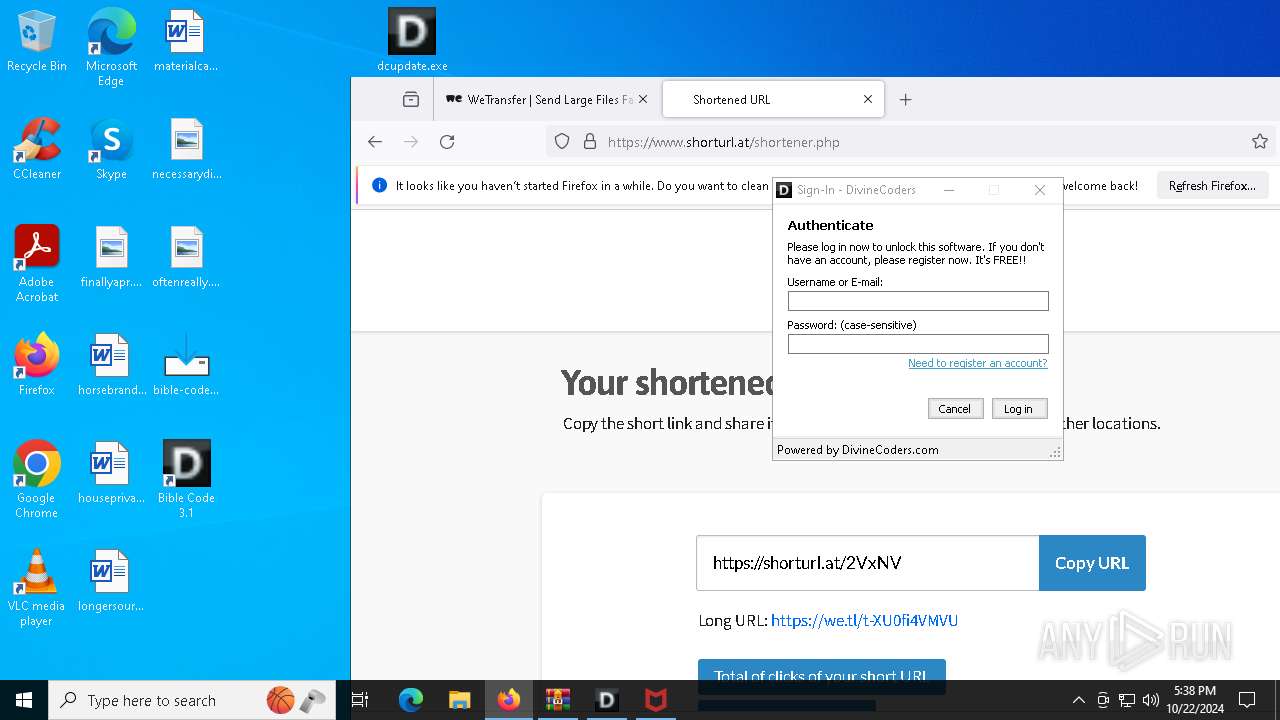Image resolution: width=1280 pixels, height=720 pixels.
Task: Open a new Firefox tab
Action: point(905,99)
